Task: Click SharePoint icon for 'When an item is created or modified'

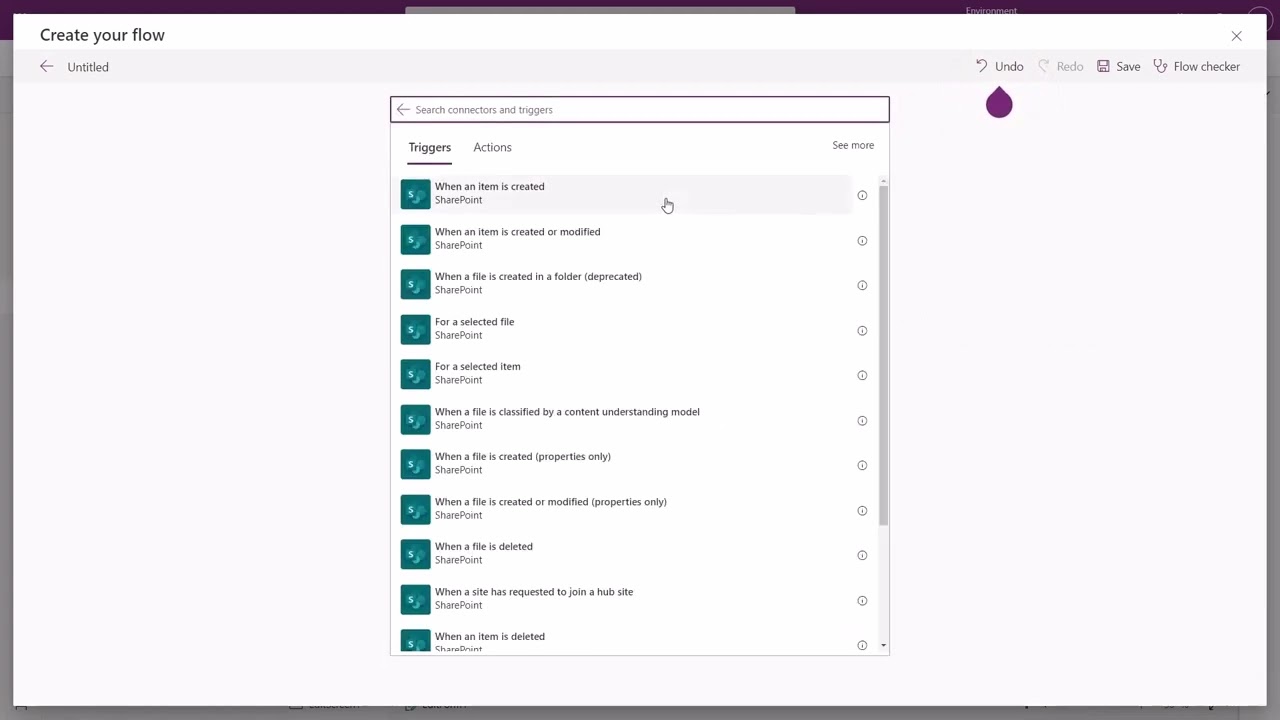Action: (x=415, y=239)
